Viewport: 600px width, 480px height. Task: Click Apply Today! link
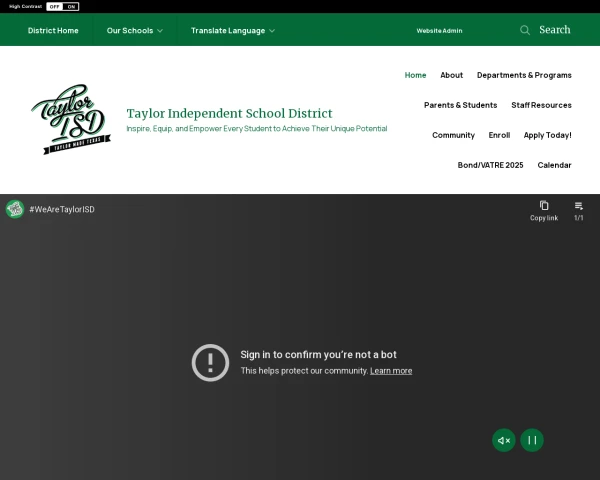[548, 135]
